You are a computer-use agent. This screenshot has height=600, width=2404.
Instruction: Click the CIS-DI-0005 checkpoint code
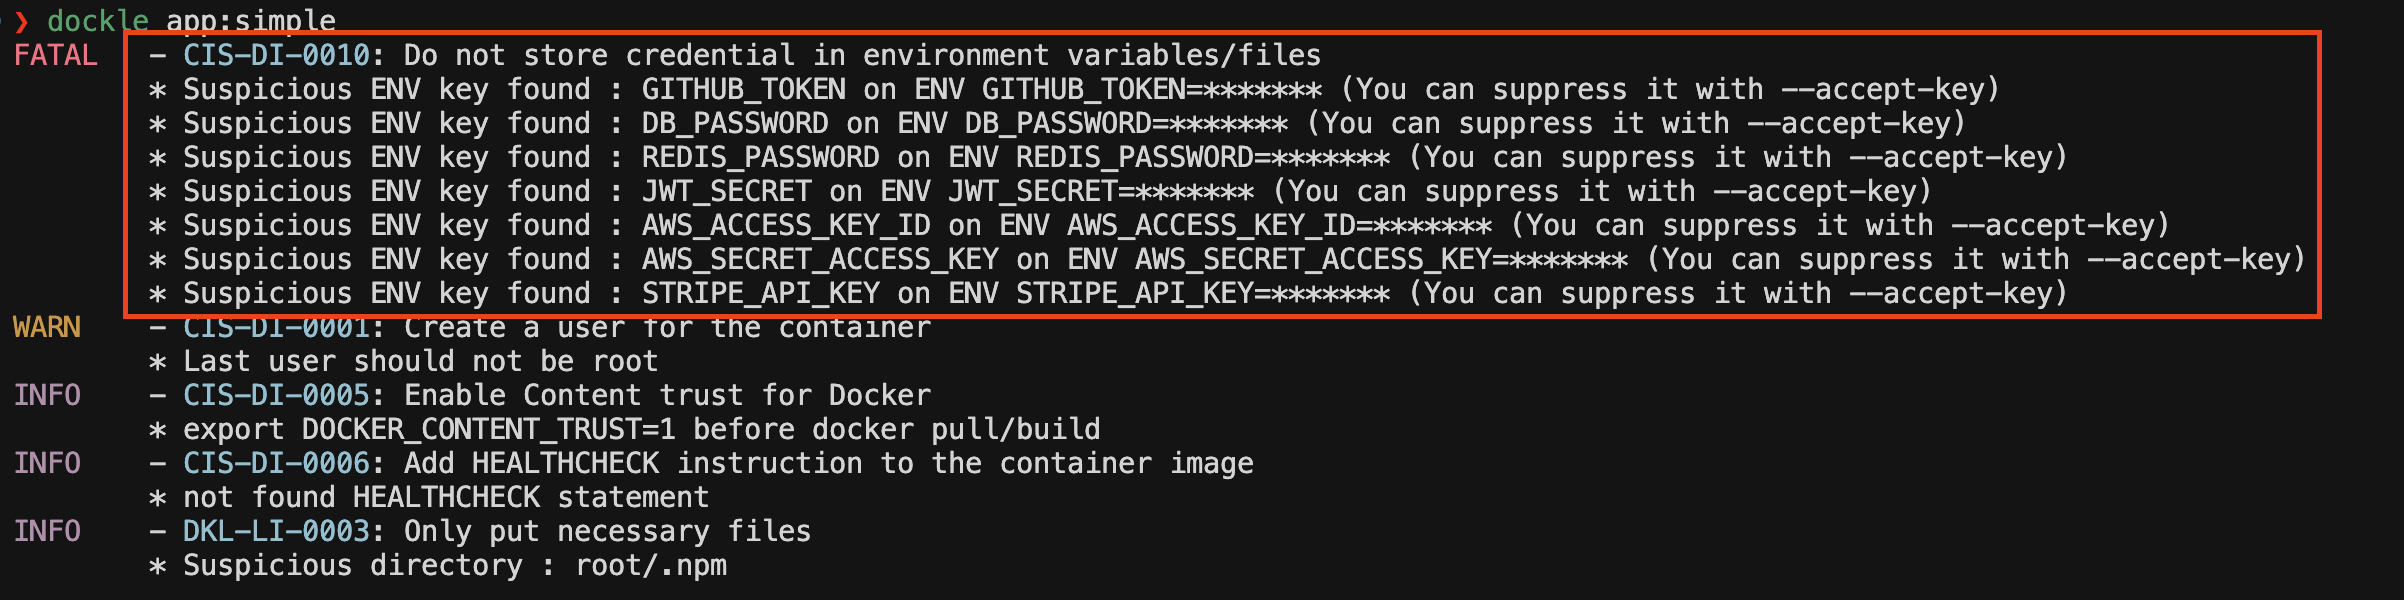click(x=276, y=396)
